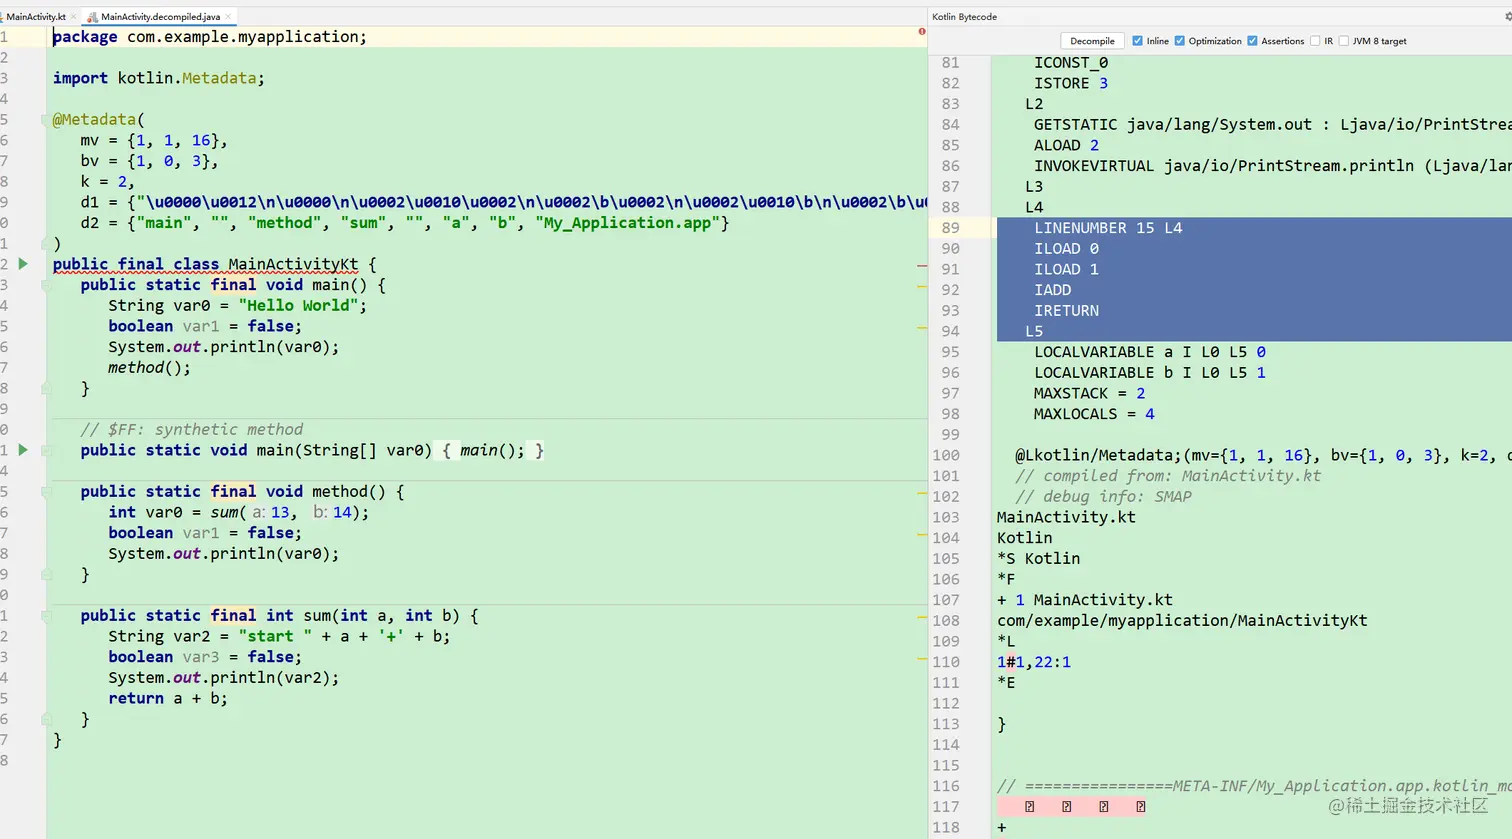Click the '// $FF: synthetic method' comment
This screenshot has height=839, width=1512.
pos(192,430)
